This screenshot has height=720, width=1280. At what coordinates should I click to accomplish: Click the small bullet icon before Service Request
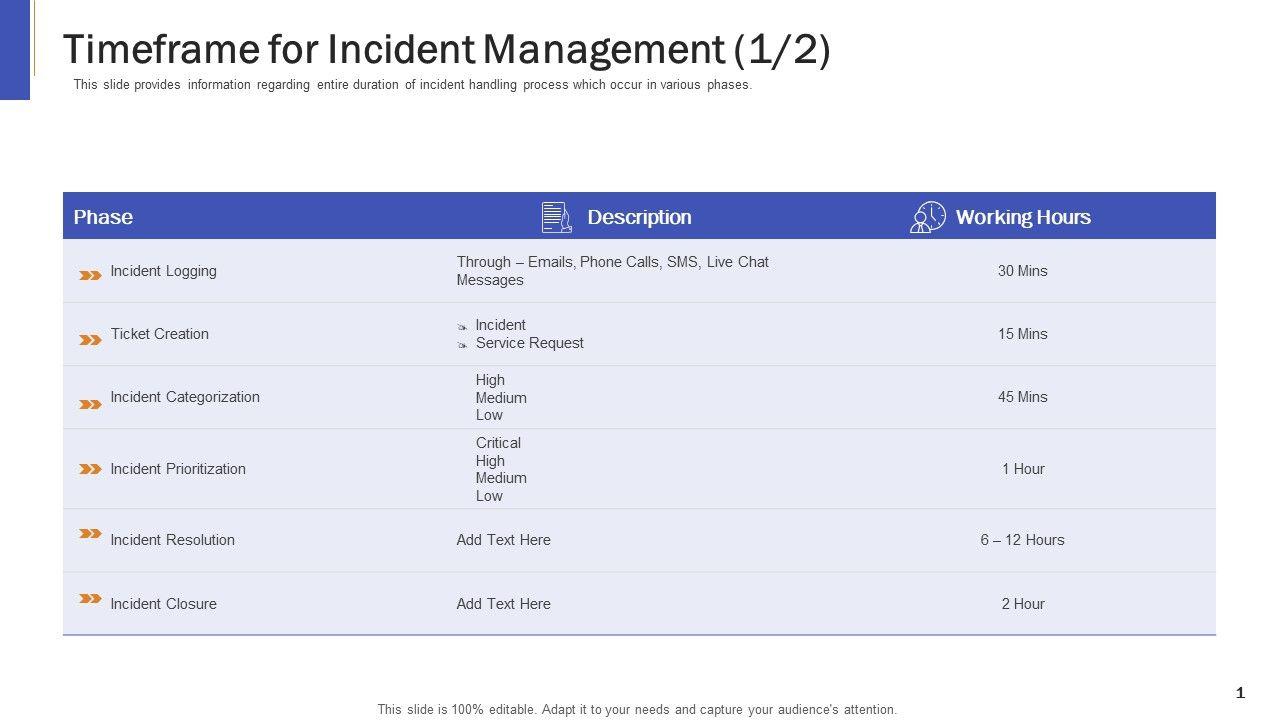[x=462, y=345]
